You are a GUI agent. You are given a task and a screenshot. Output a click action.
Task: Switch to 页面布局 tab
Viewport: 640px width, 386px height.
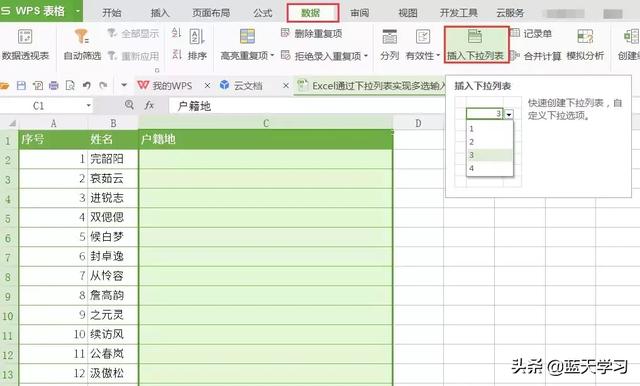pos(211,13)
